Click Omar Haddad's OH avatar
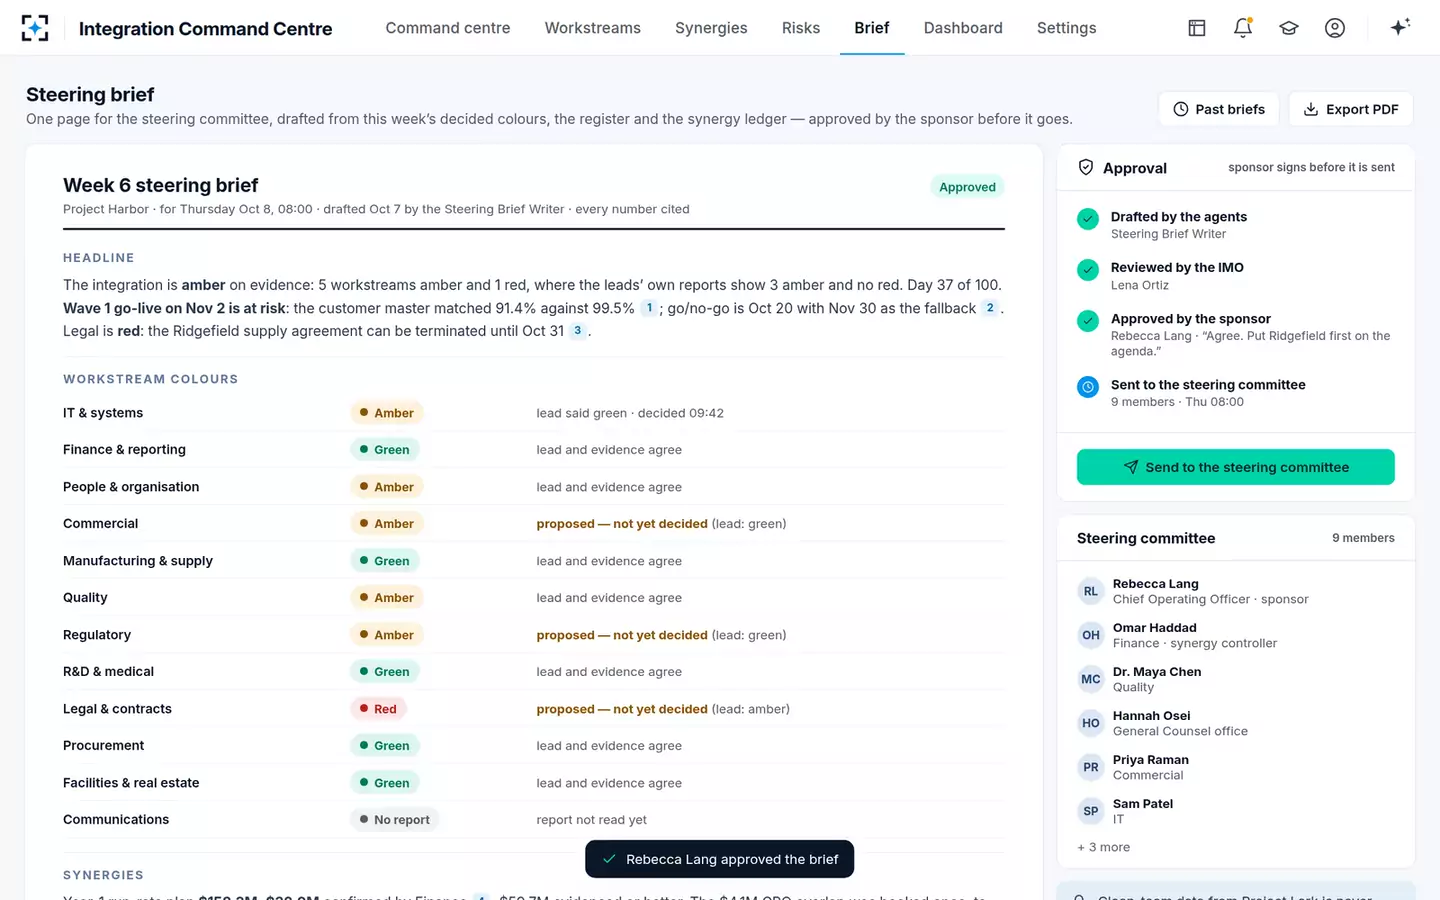This screenshot has width=1440, height=900. coord(1091,635)
